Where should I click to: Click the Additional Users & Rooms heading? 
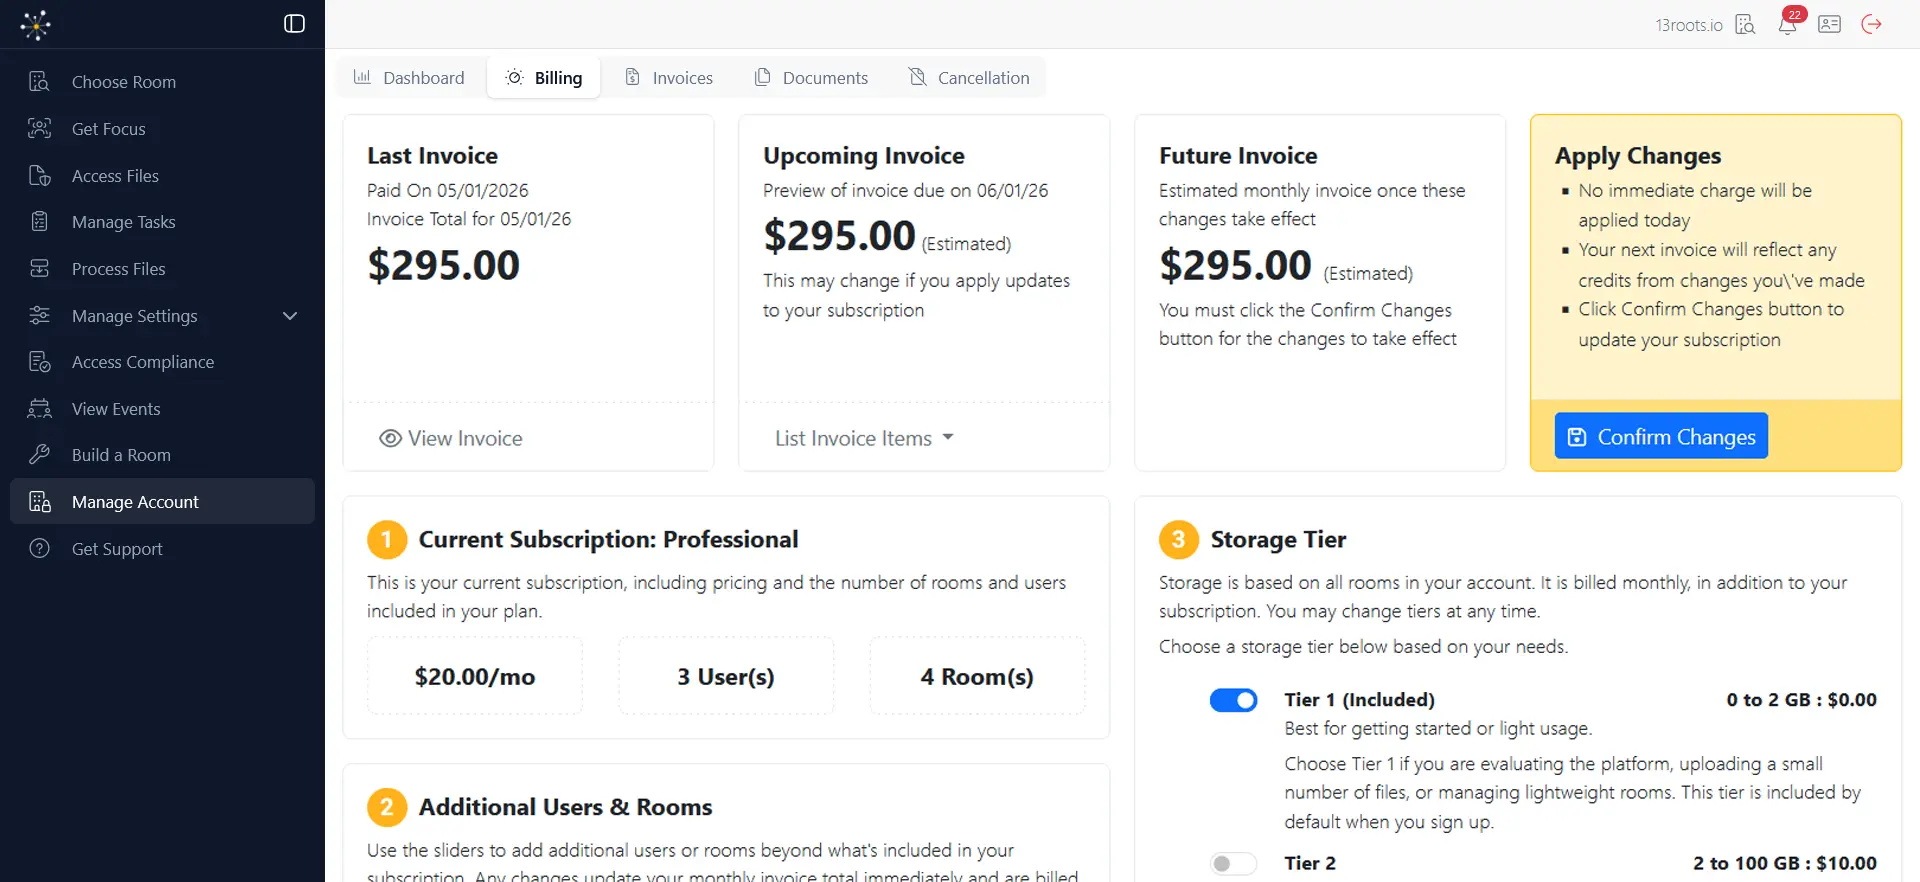pyautogui.click(x=565, y=807)
